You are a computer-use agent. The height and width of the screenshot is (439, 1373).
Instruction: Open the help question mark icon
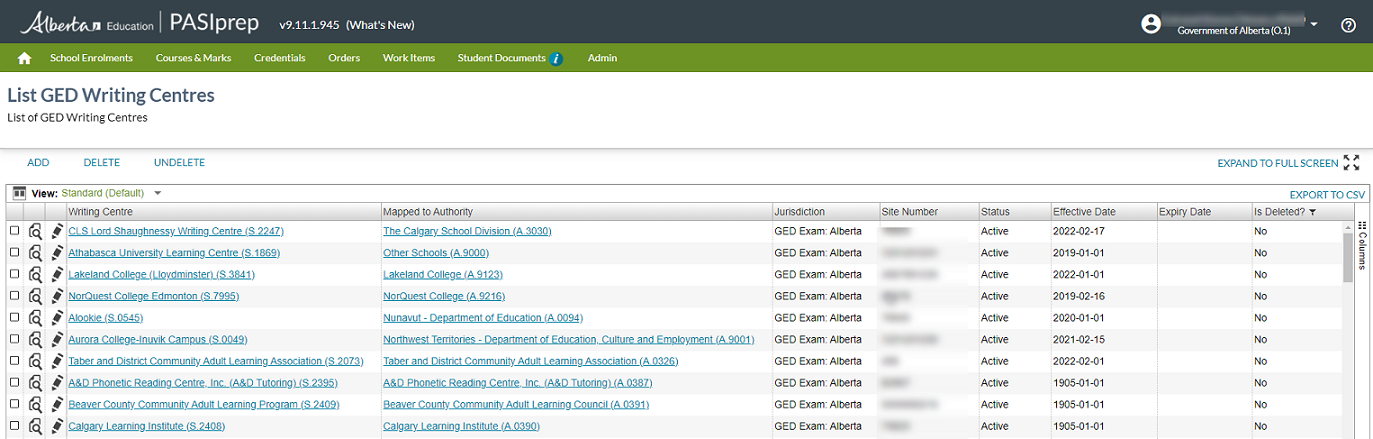pyautogui.click(x=1348, y=25)
